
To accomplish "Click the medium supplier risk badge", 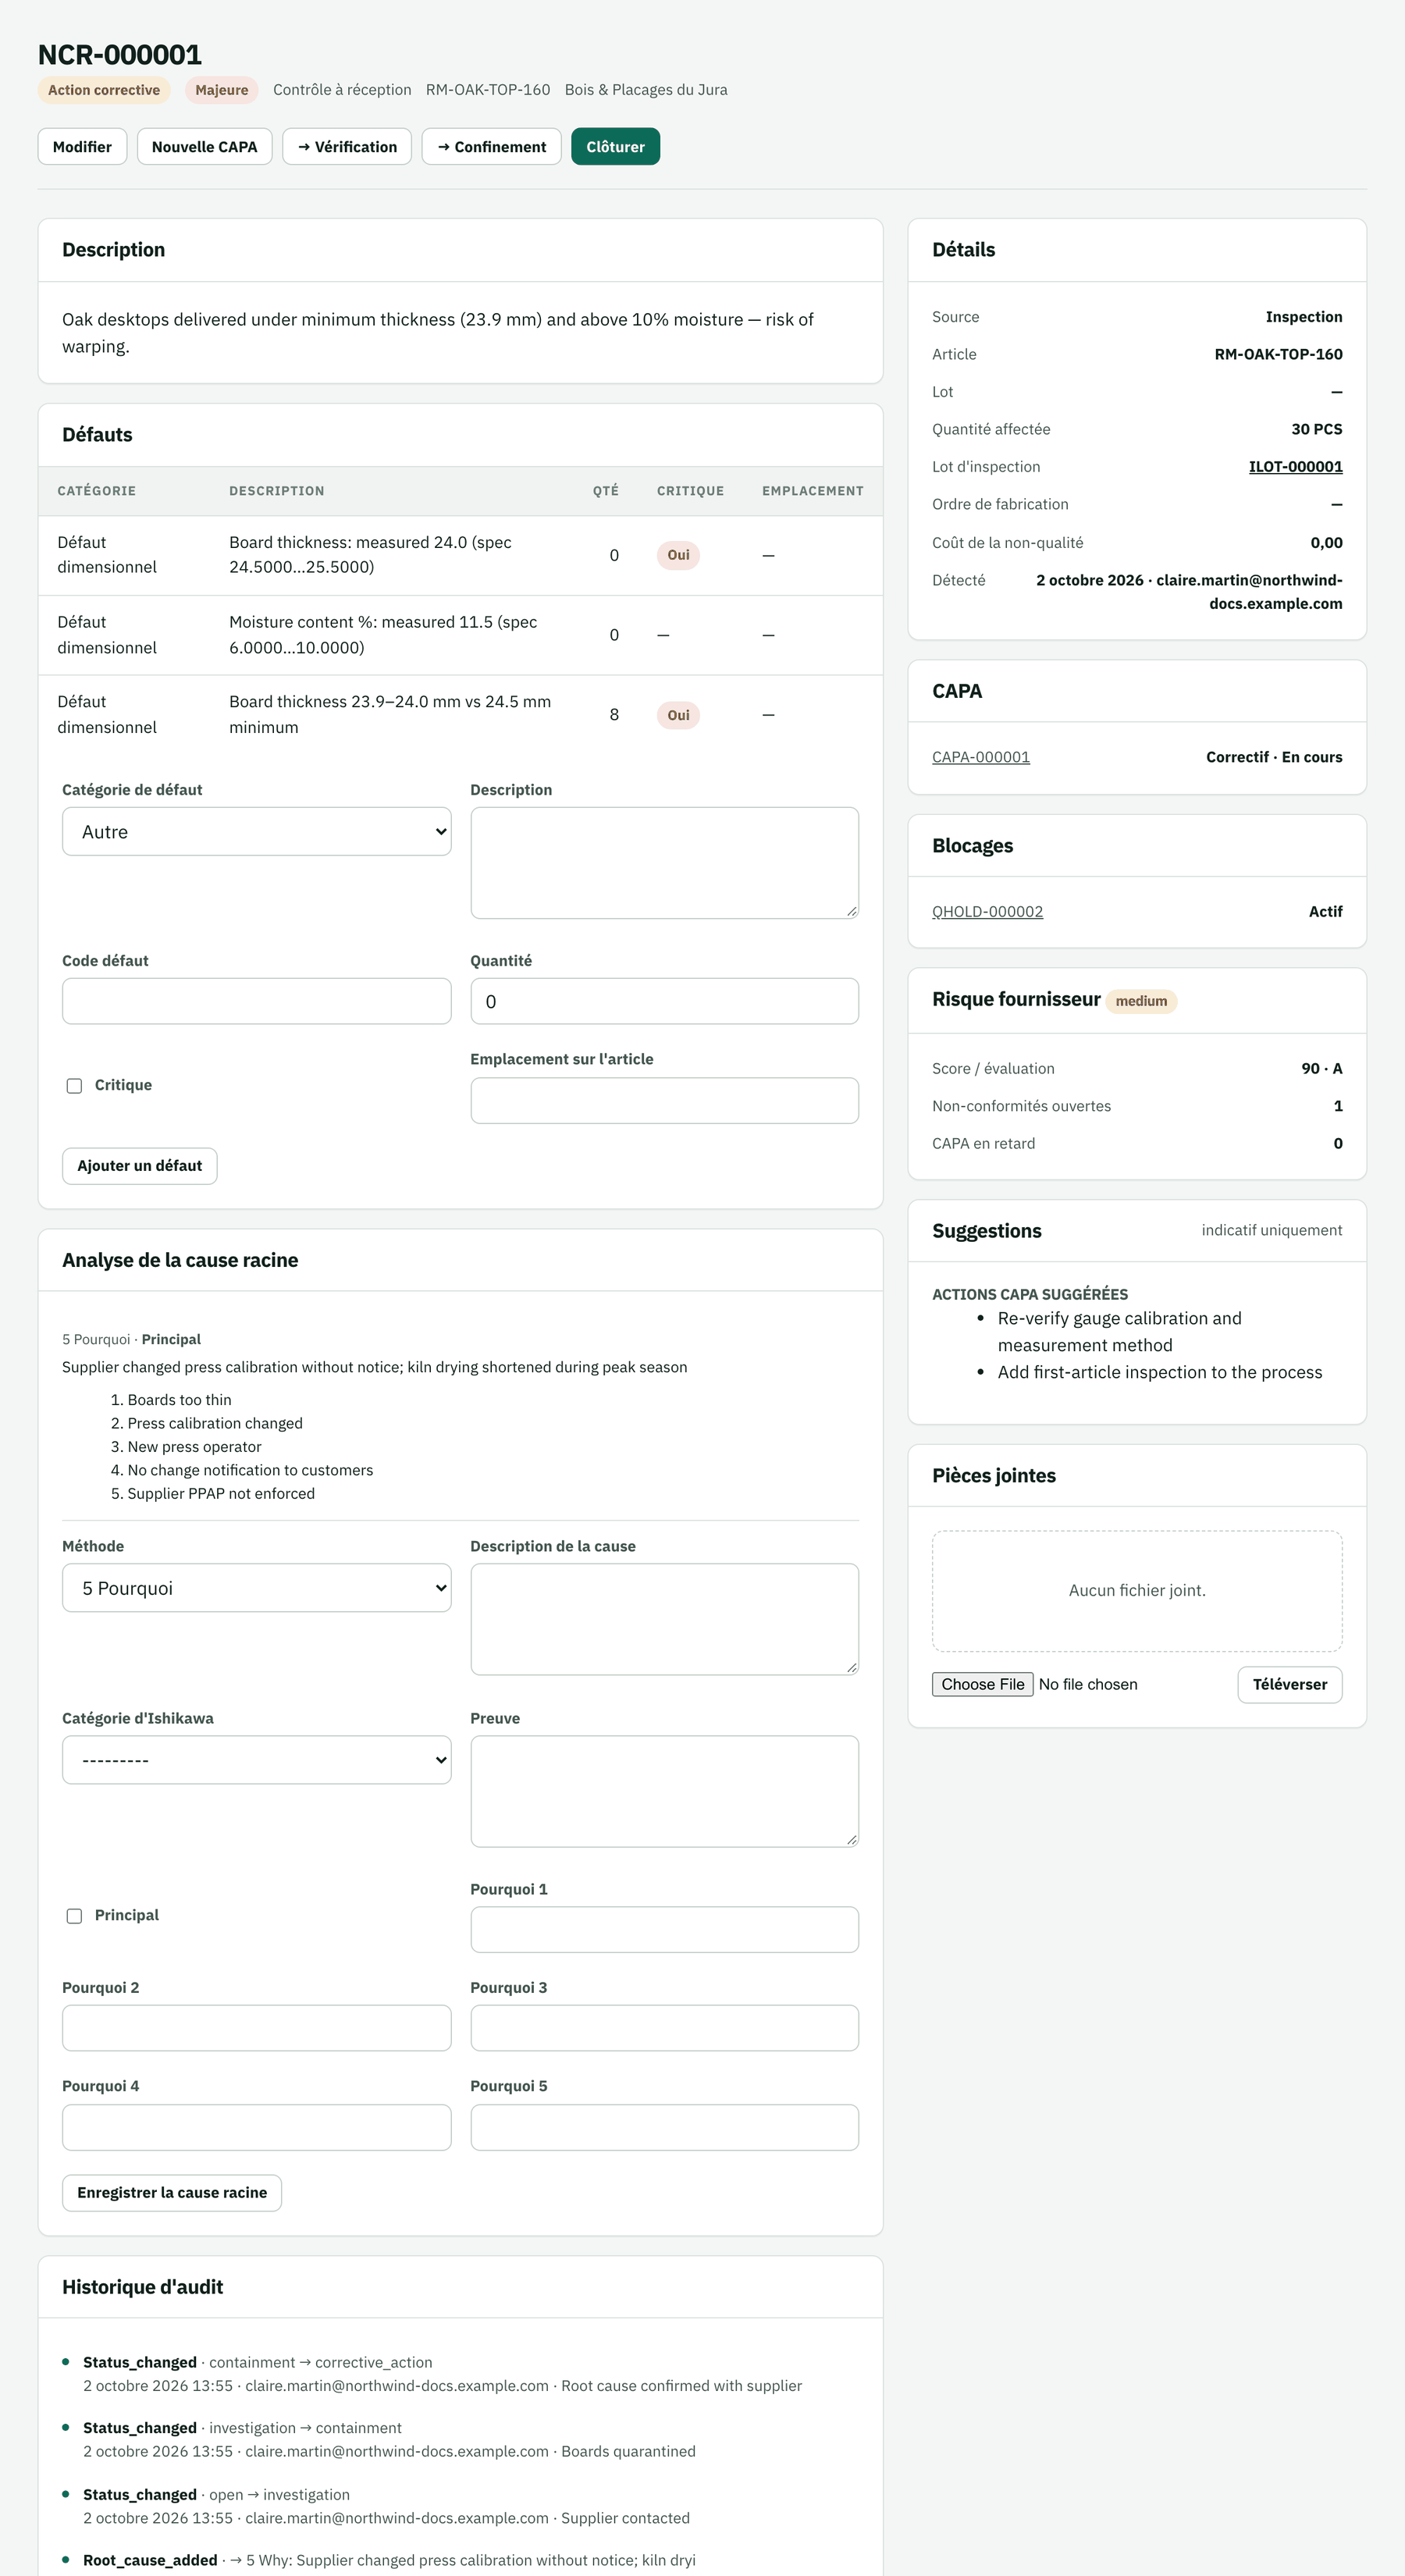I will 1141,1001.
